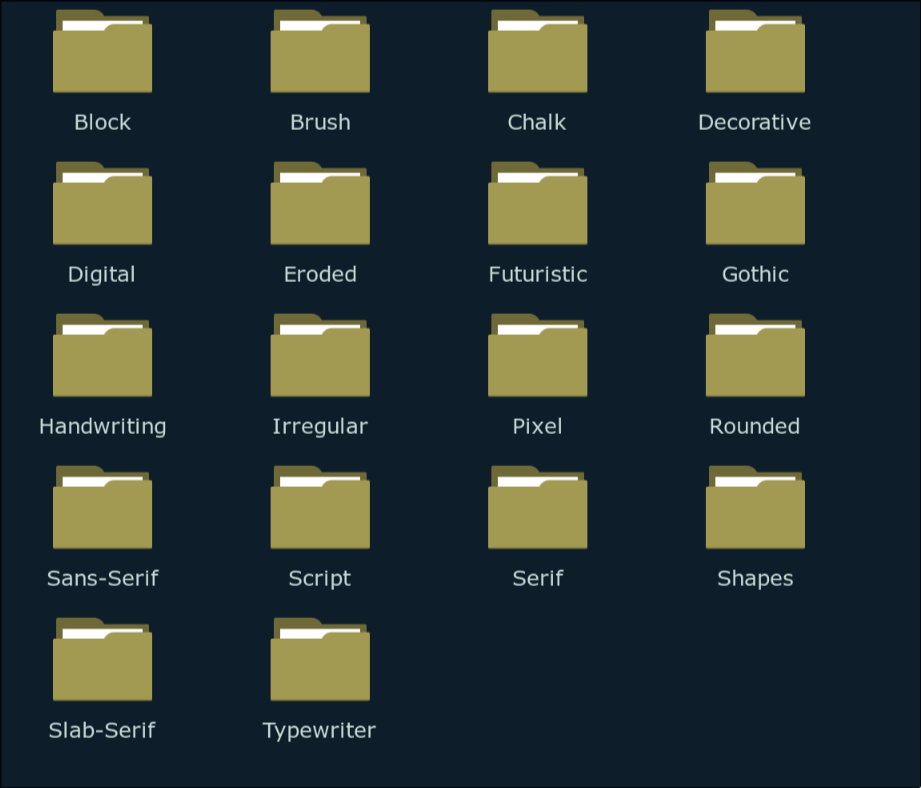Open the Eroded folder icon
This screenshot has height=788, width=921.
(320, 203)
